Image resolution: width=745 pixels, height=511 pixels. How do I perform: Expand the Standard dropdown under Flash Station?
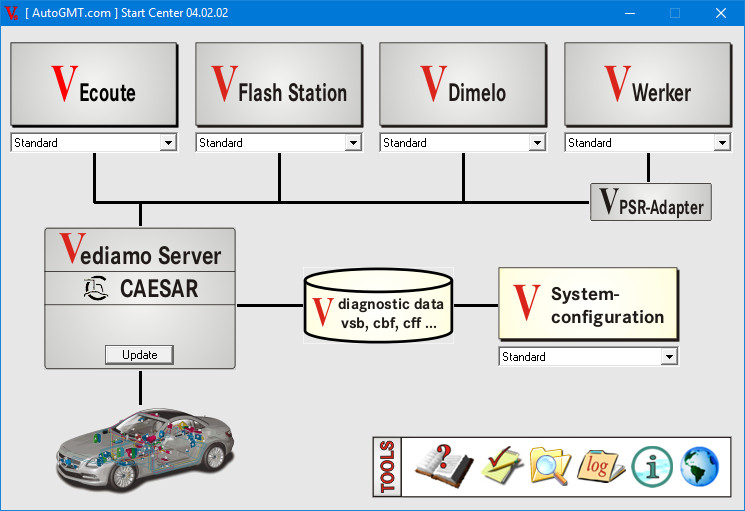[353, 142]
